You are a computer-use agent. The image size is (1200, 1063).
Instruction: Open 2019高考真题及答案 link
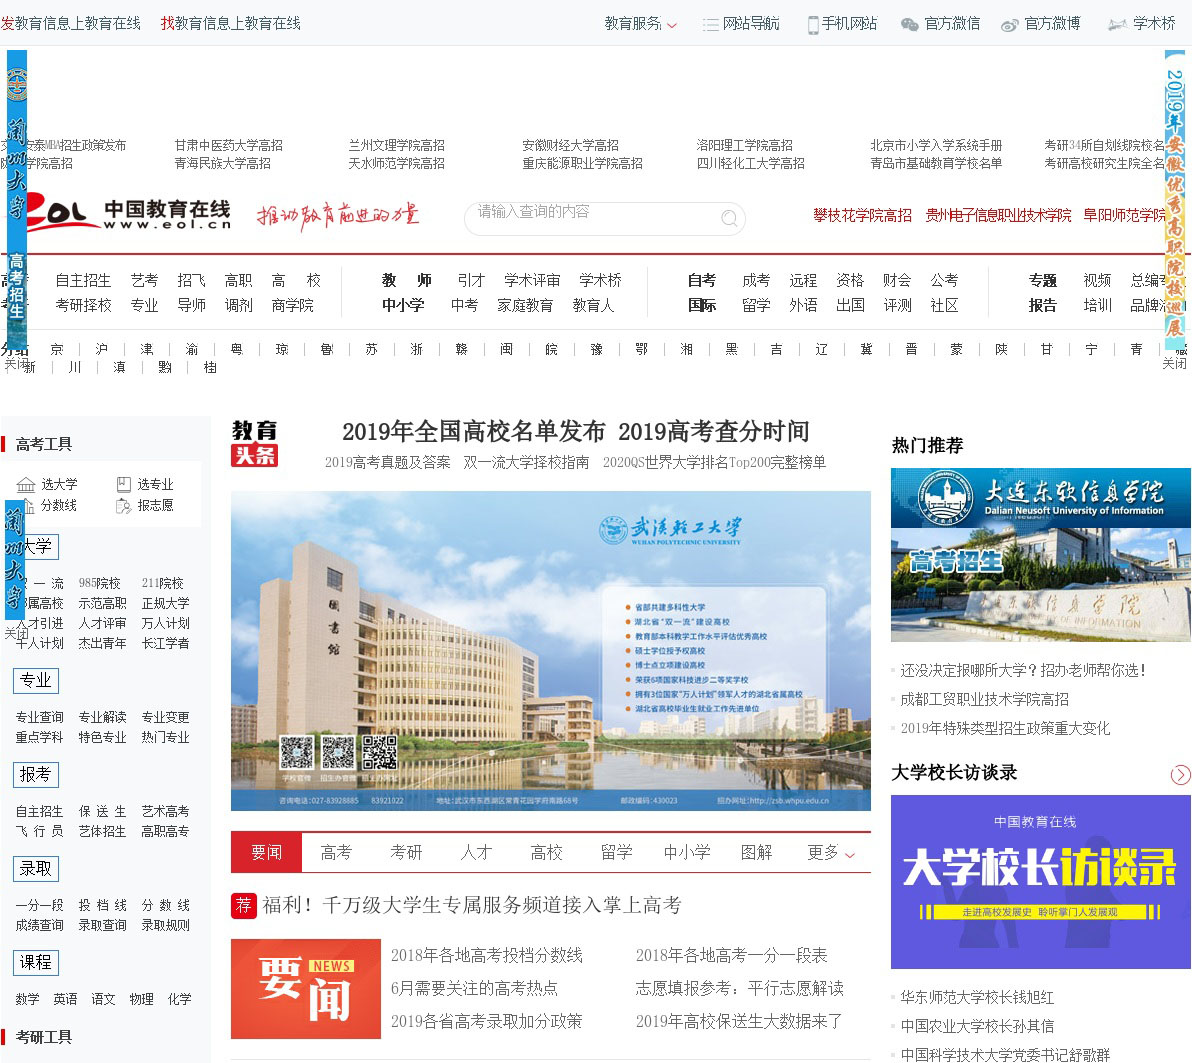coord(388,463)
